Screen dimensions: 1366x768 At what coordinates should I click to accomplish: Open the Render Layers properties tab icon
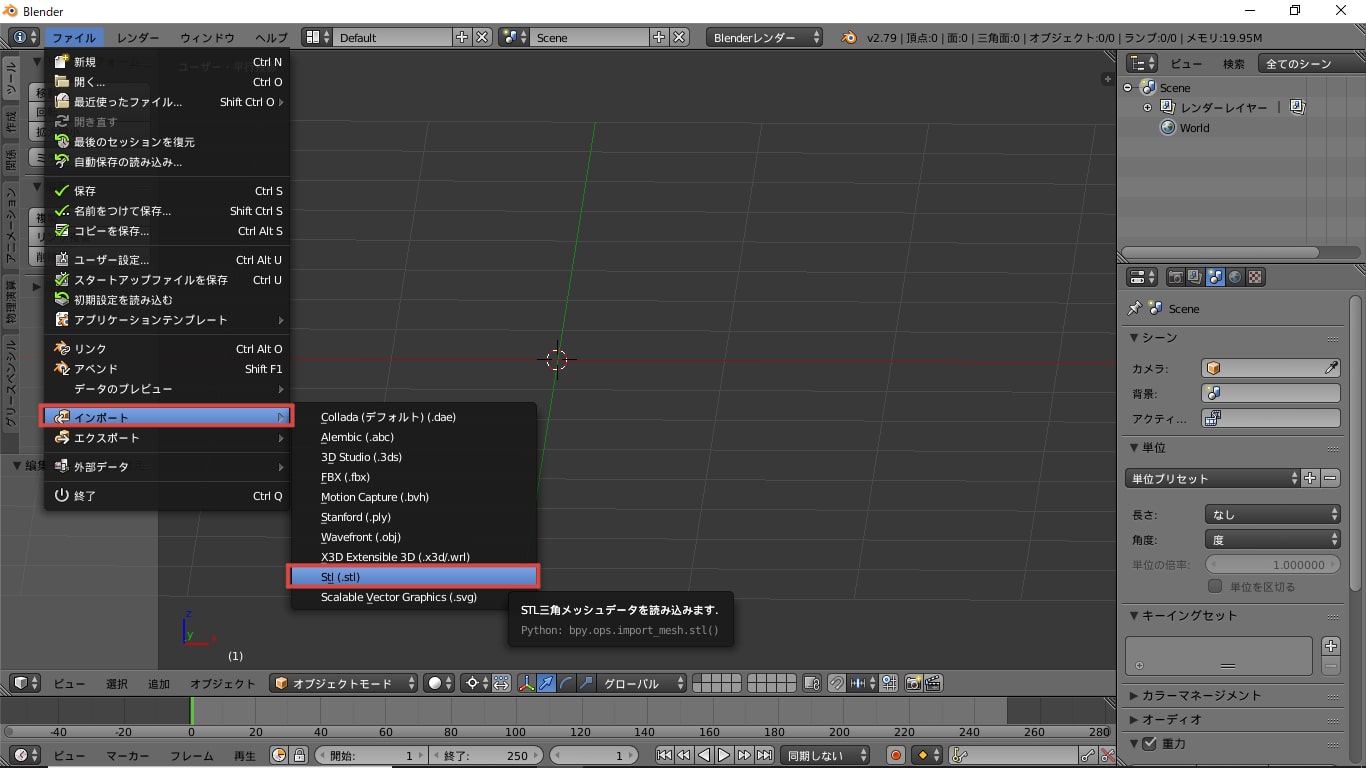pyautogui.click(x=1195, y=277)
